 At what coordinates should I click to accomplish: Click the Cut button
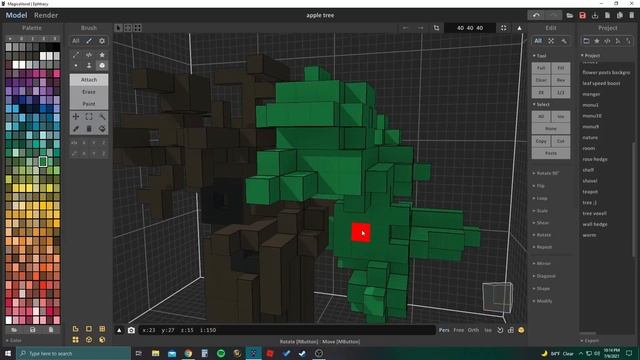pyautogui.click(x=561, y=141)
